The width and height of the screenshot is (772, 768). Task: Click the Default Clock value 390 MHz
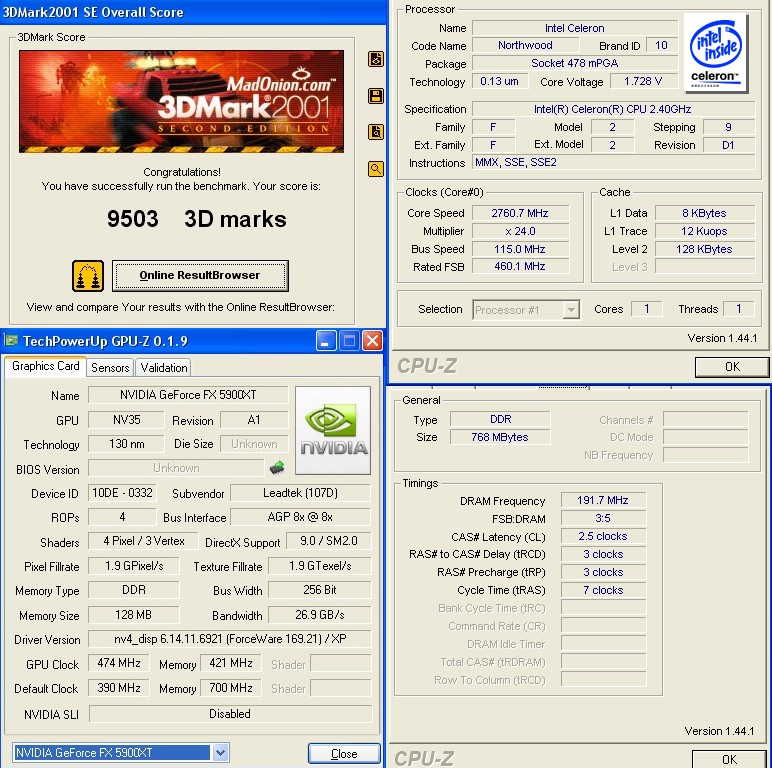[119, 688]
